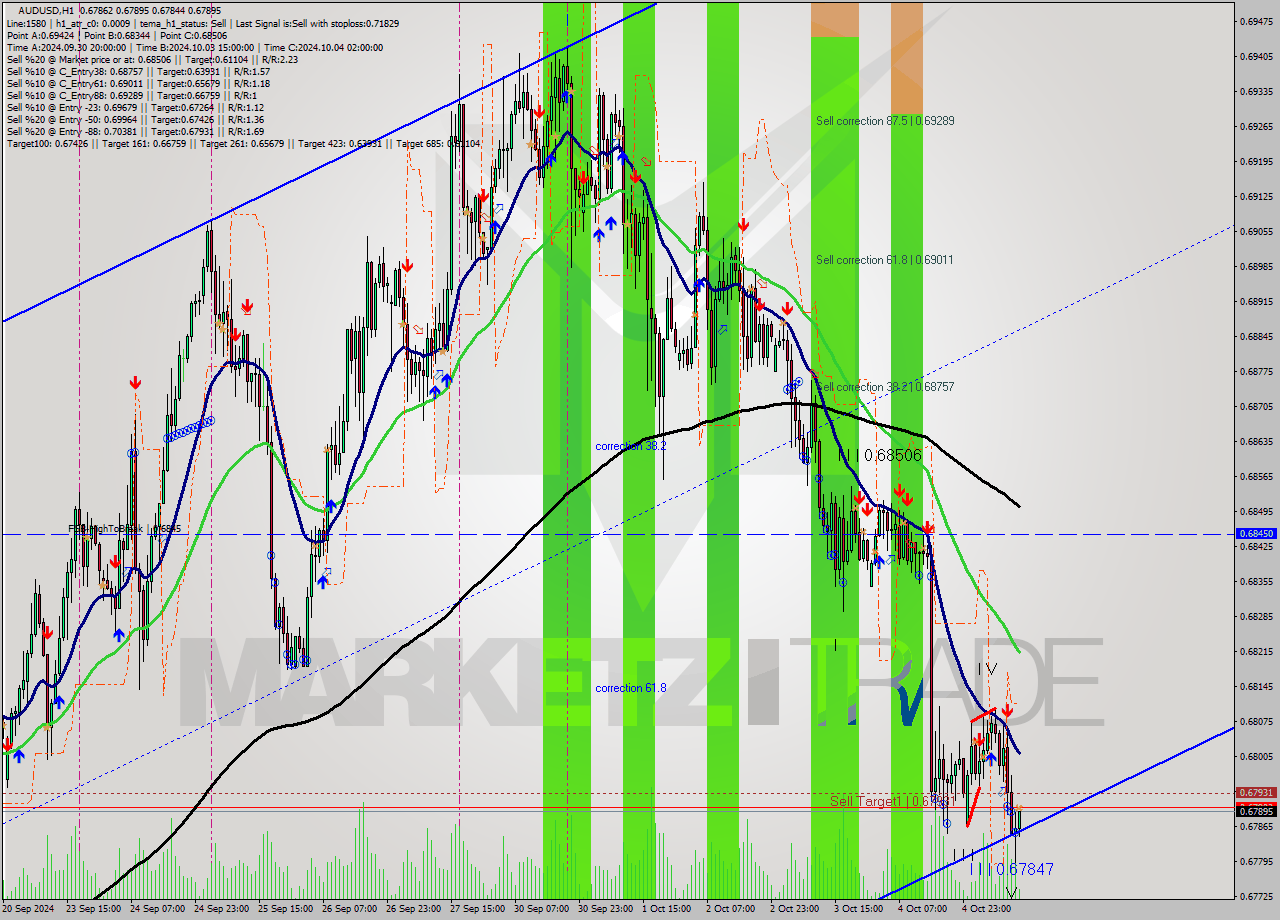Click the '4 Oct 23:00' time axis label
This screenshot has width=1280, height=920.
(986, 909)
